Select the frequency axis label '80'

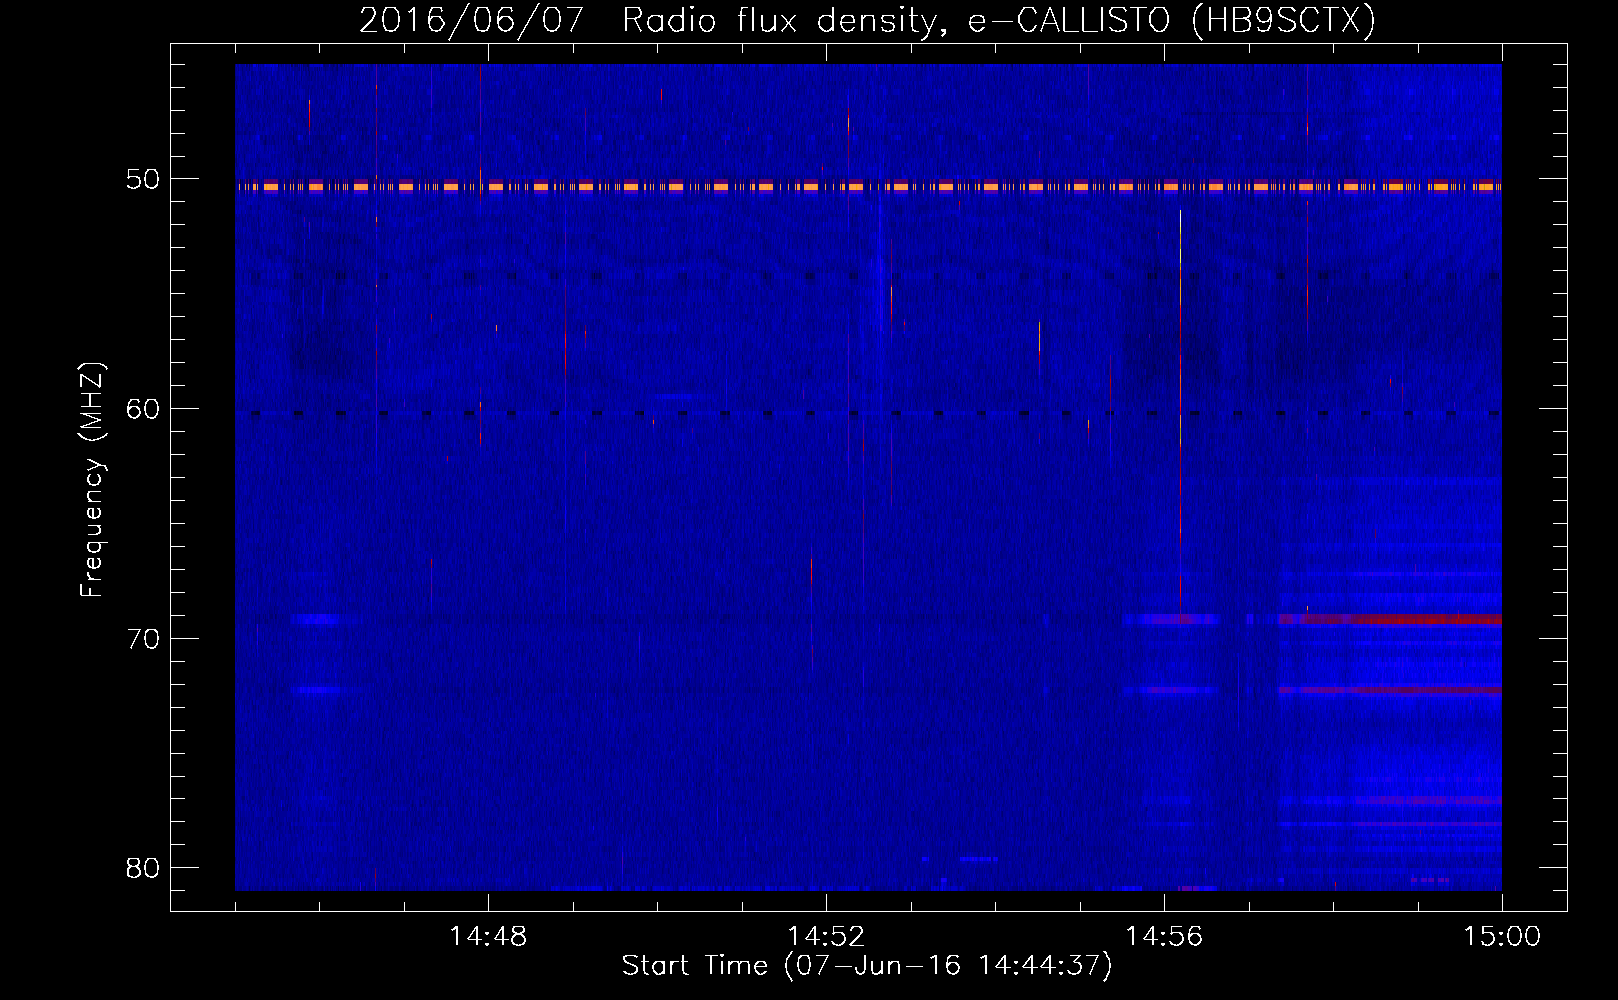pyautogui.click(x=143, y=868)
